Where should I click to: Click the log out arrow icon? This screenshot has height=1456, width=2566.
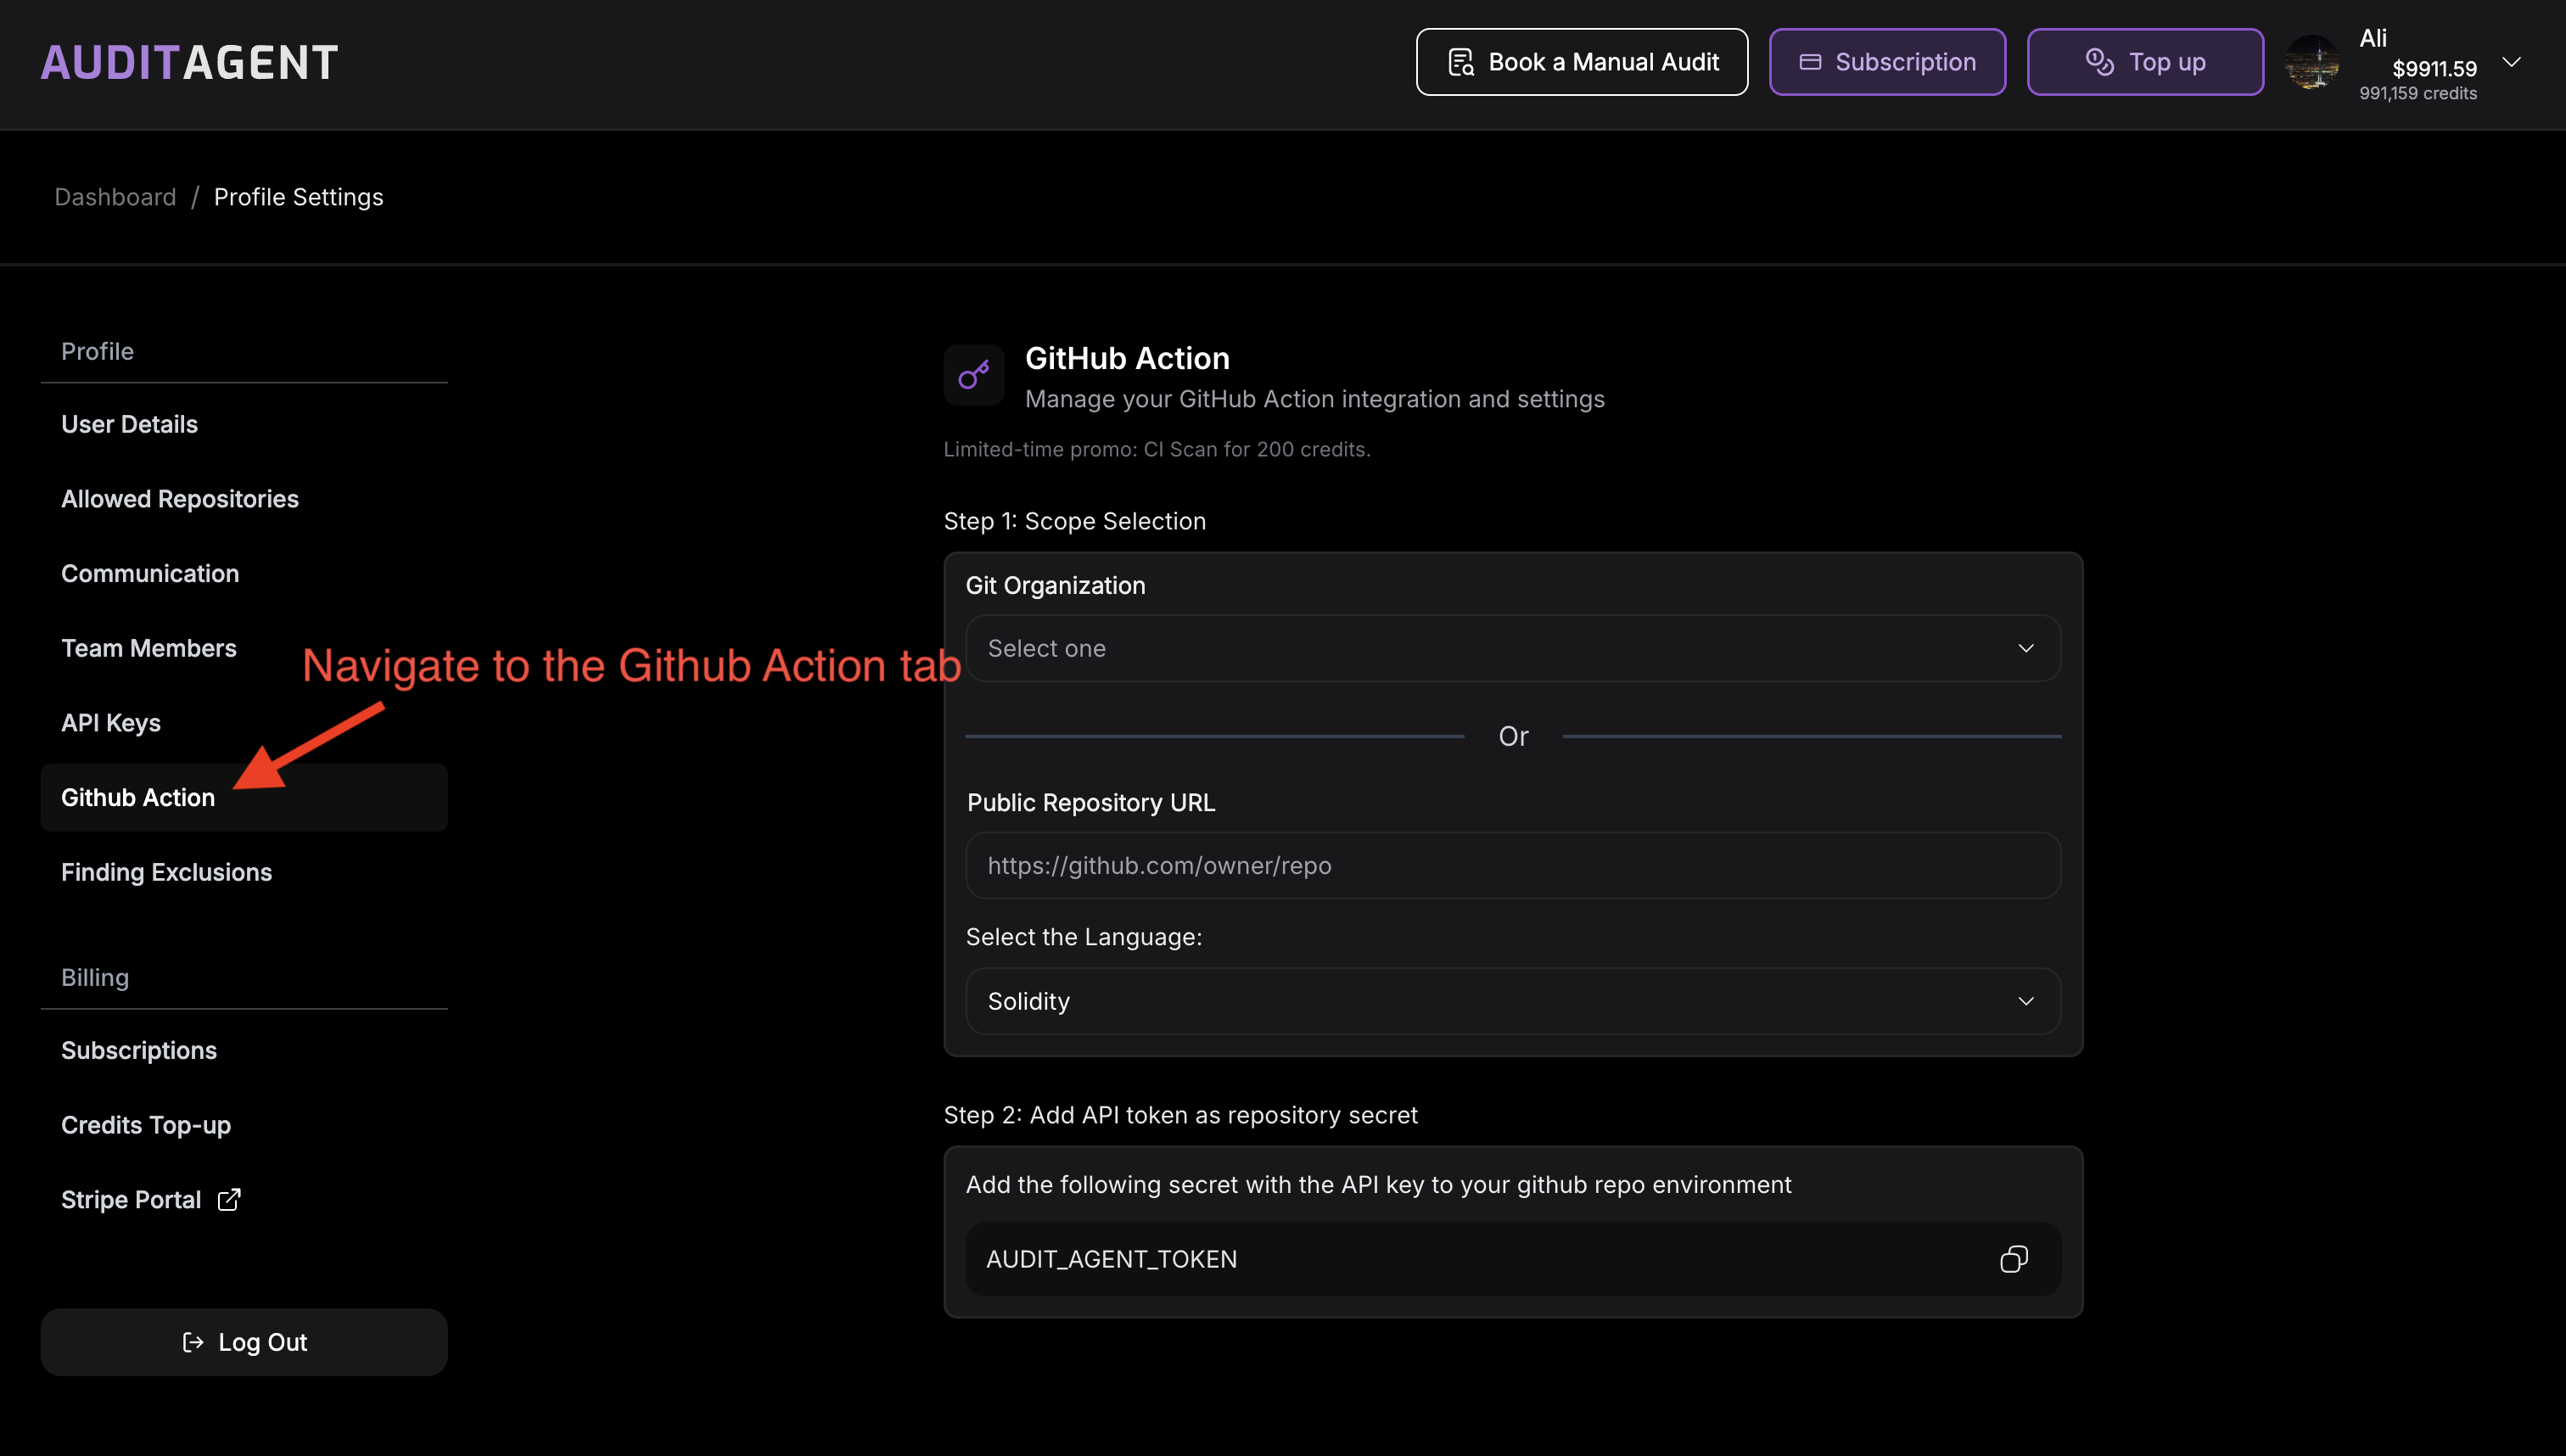191,1341
